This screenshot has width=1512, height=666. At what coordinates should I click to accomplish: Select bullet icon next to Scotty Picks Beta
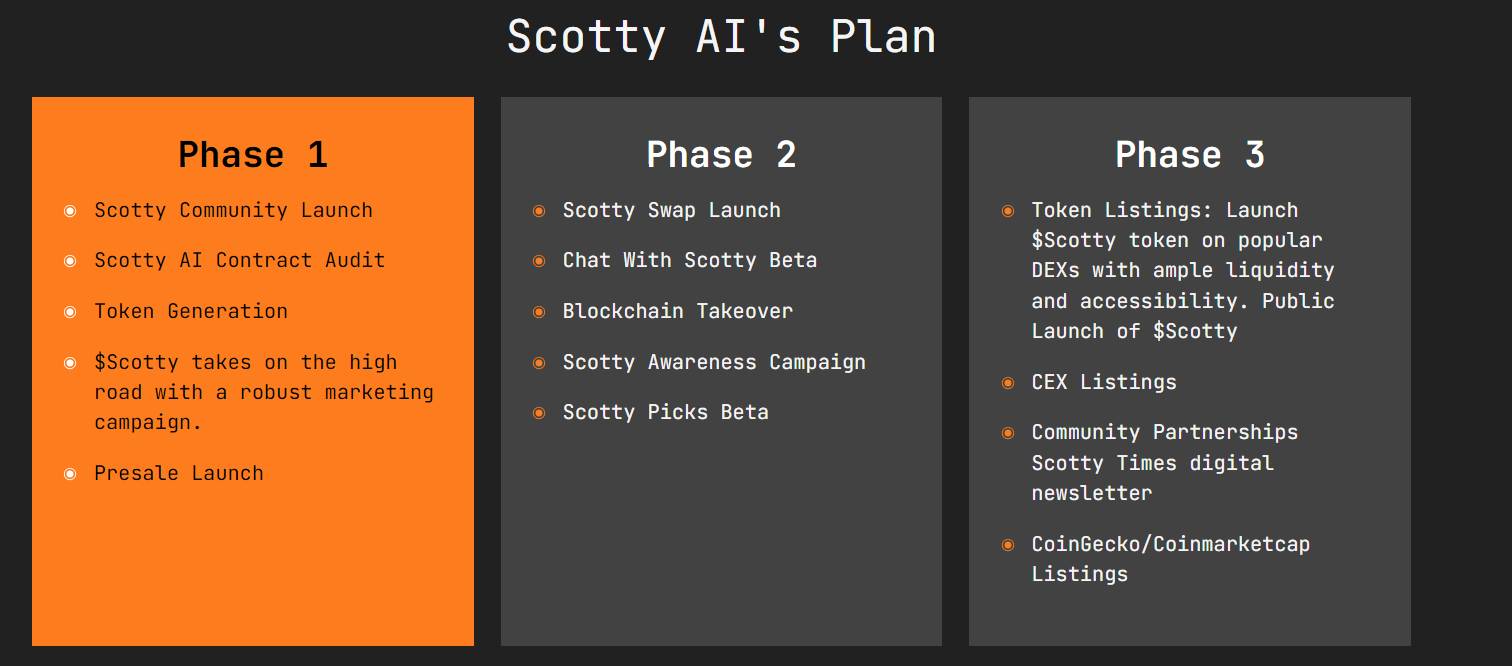point(539,413)
